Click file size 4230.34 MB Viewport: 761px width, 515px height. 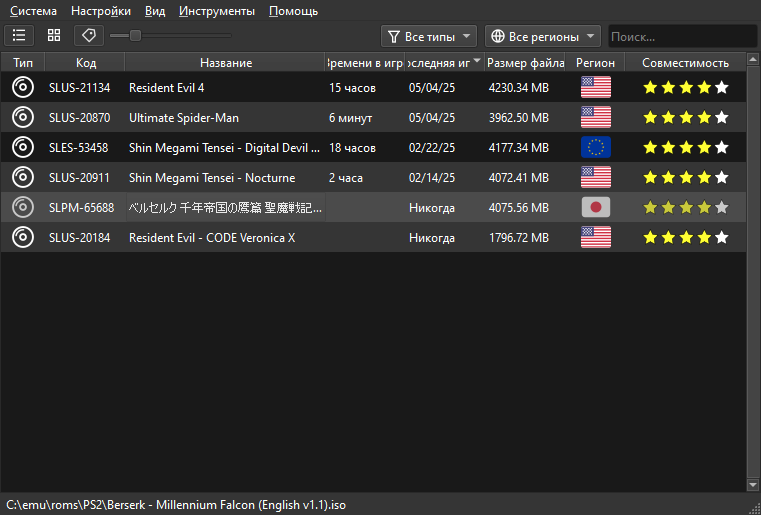(519, 88)
